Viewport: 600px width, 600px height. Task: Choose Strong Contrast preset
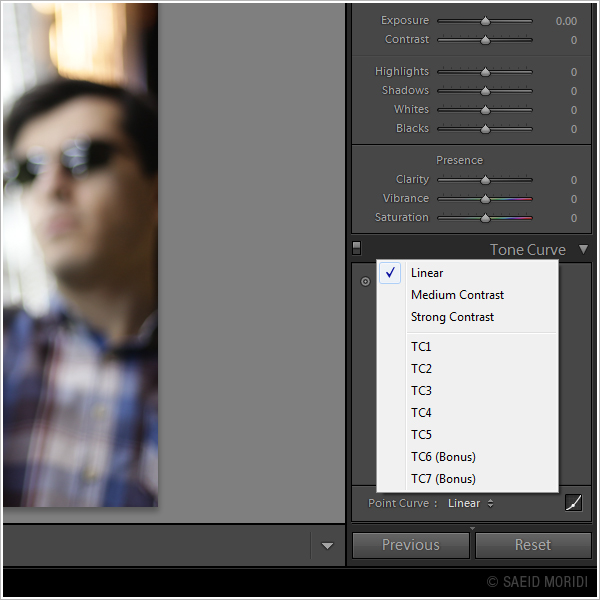point(452,317)
